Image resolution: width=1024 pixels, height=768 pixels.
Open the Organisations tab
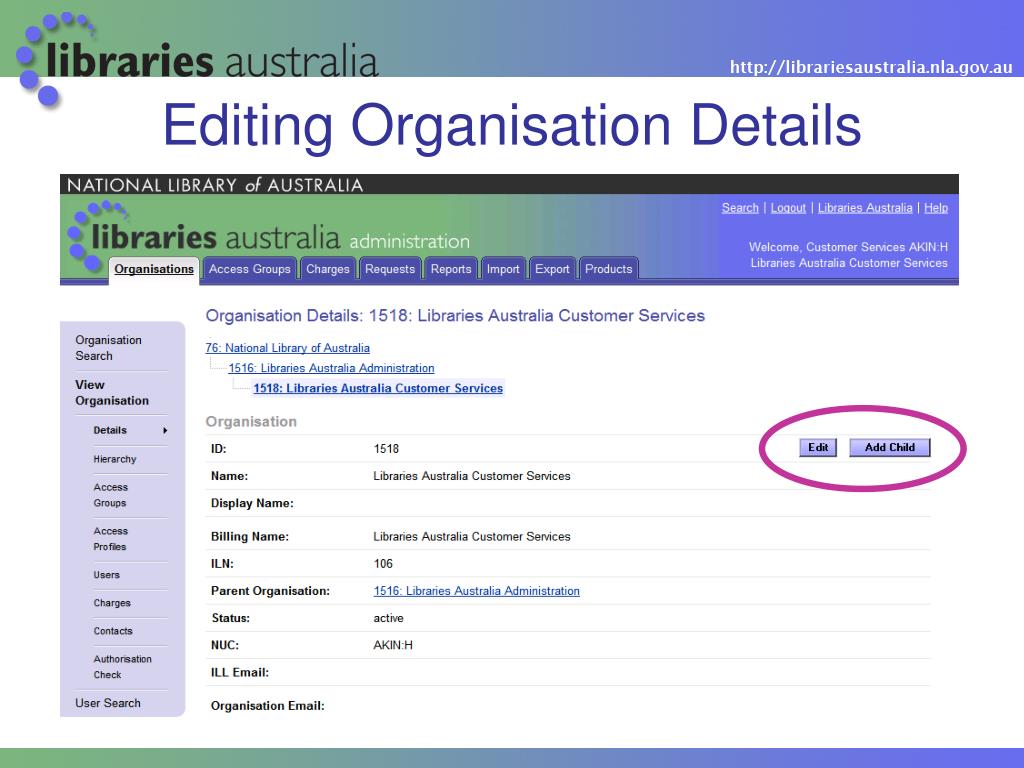[153, 269]
